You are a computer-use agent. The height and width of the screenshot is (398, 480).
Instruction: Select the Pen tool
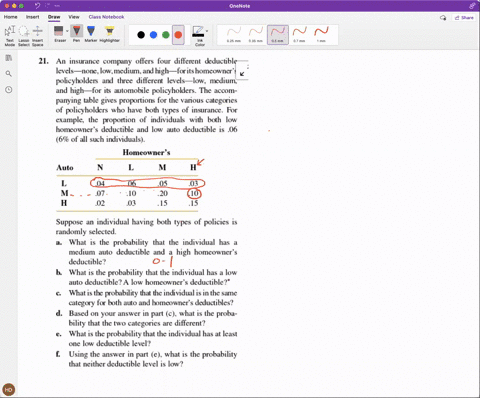tap(76, 34)
